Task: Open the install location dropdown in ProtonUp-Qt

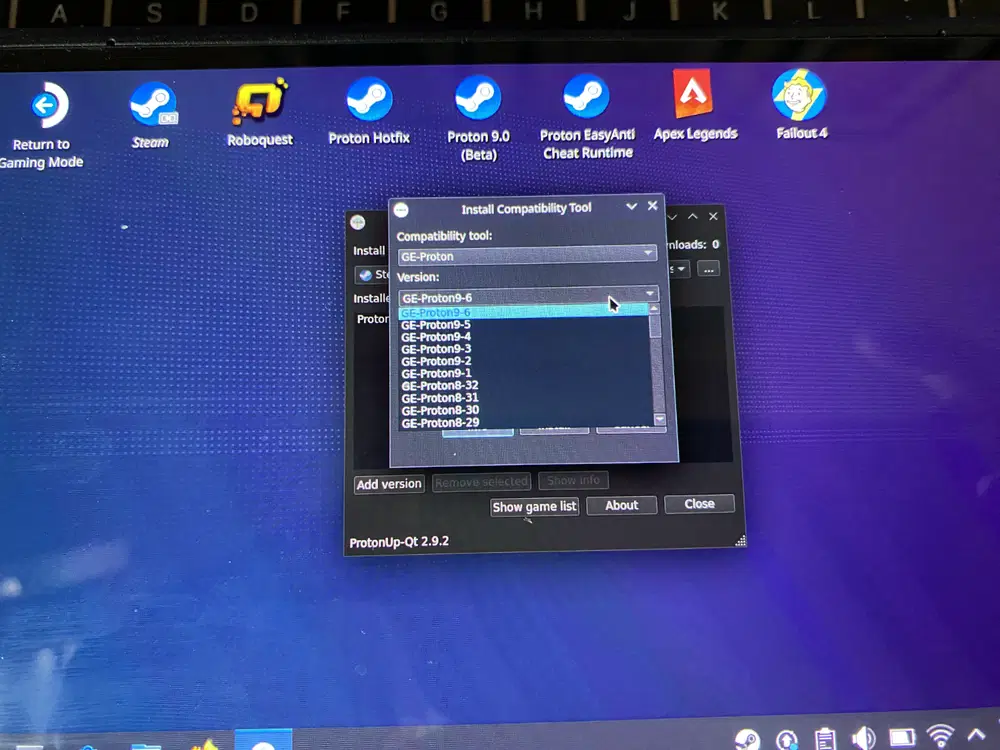Action: [680, 269]
